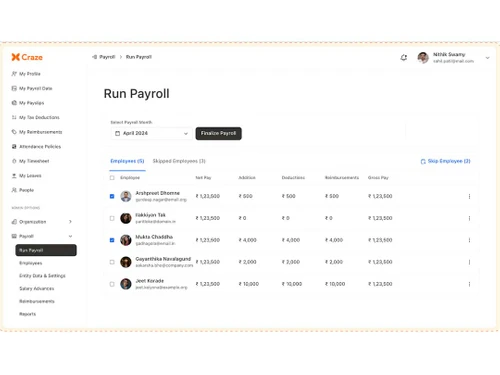Check the Ilakkiyan Tak row checkbox

pos(112,218)
